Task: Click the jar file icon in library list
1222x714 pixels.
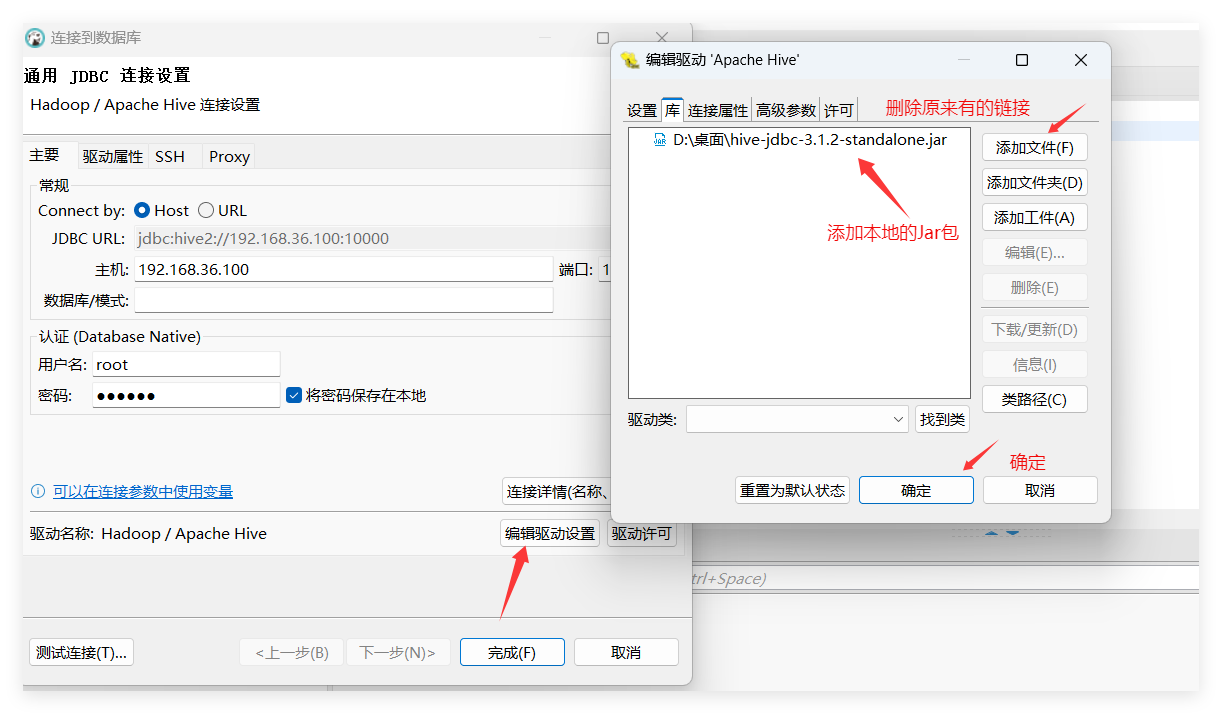Action: click(660, 140)
